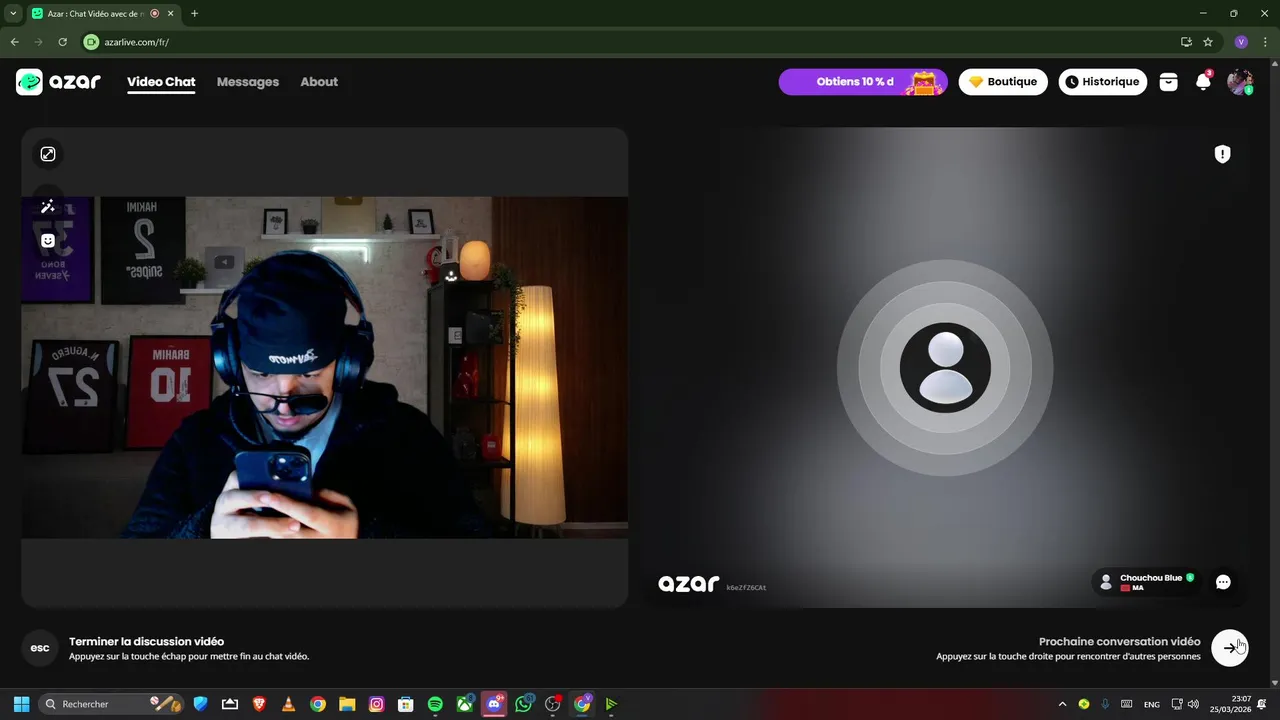Switch to the Messages tab
Image resolution: width=1280 pixels, height=720 pixels.
click(x=248, y=82)
